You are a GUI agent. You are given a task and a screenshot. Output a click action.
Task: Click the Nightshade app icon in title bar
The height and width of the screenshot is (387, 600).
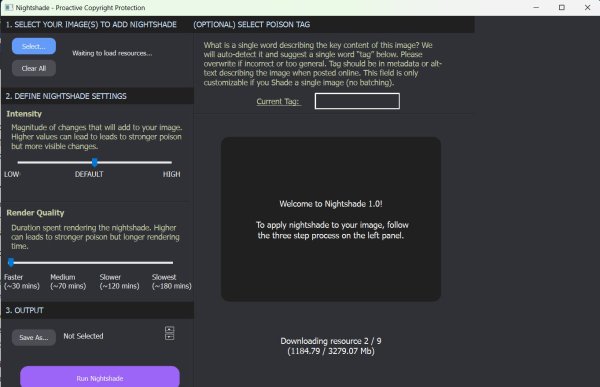point(9,7)
